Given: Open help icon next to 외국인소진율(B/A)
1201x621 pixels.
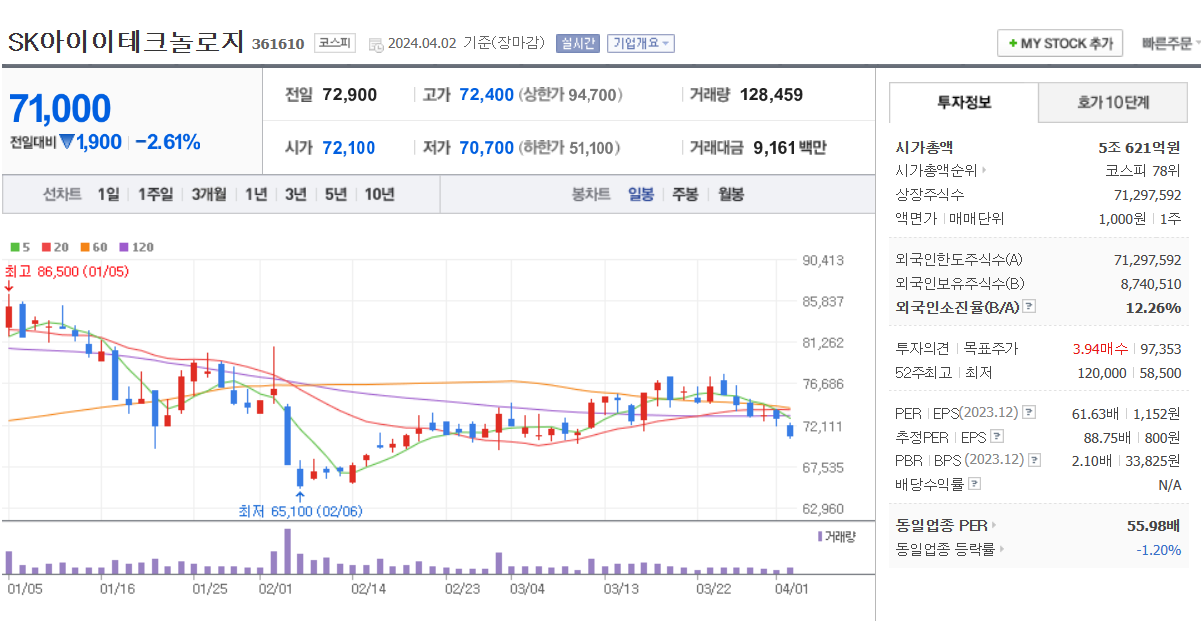Looking at the screenshot, I should coord(1030,307).
